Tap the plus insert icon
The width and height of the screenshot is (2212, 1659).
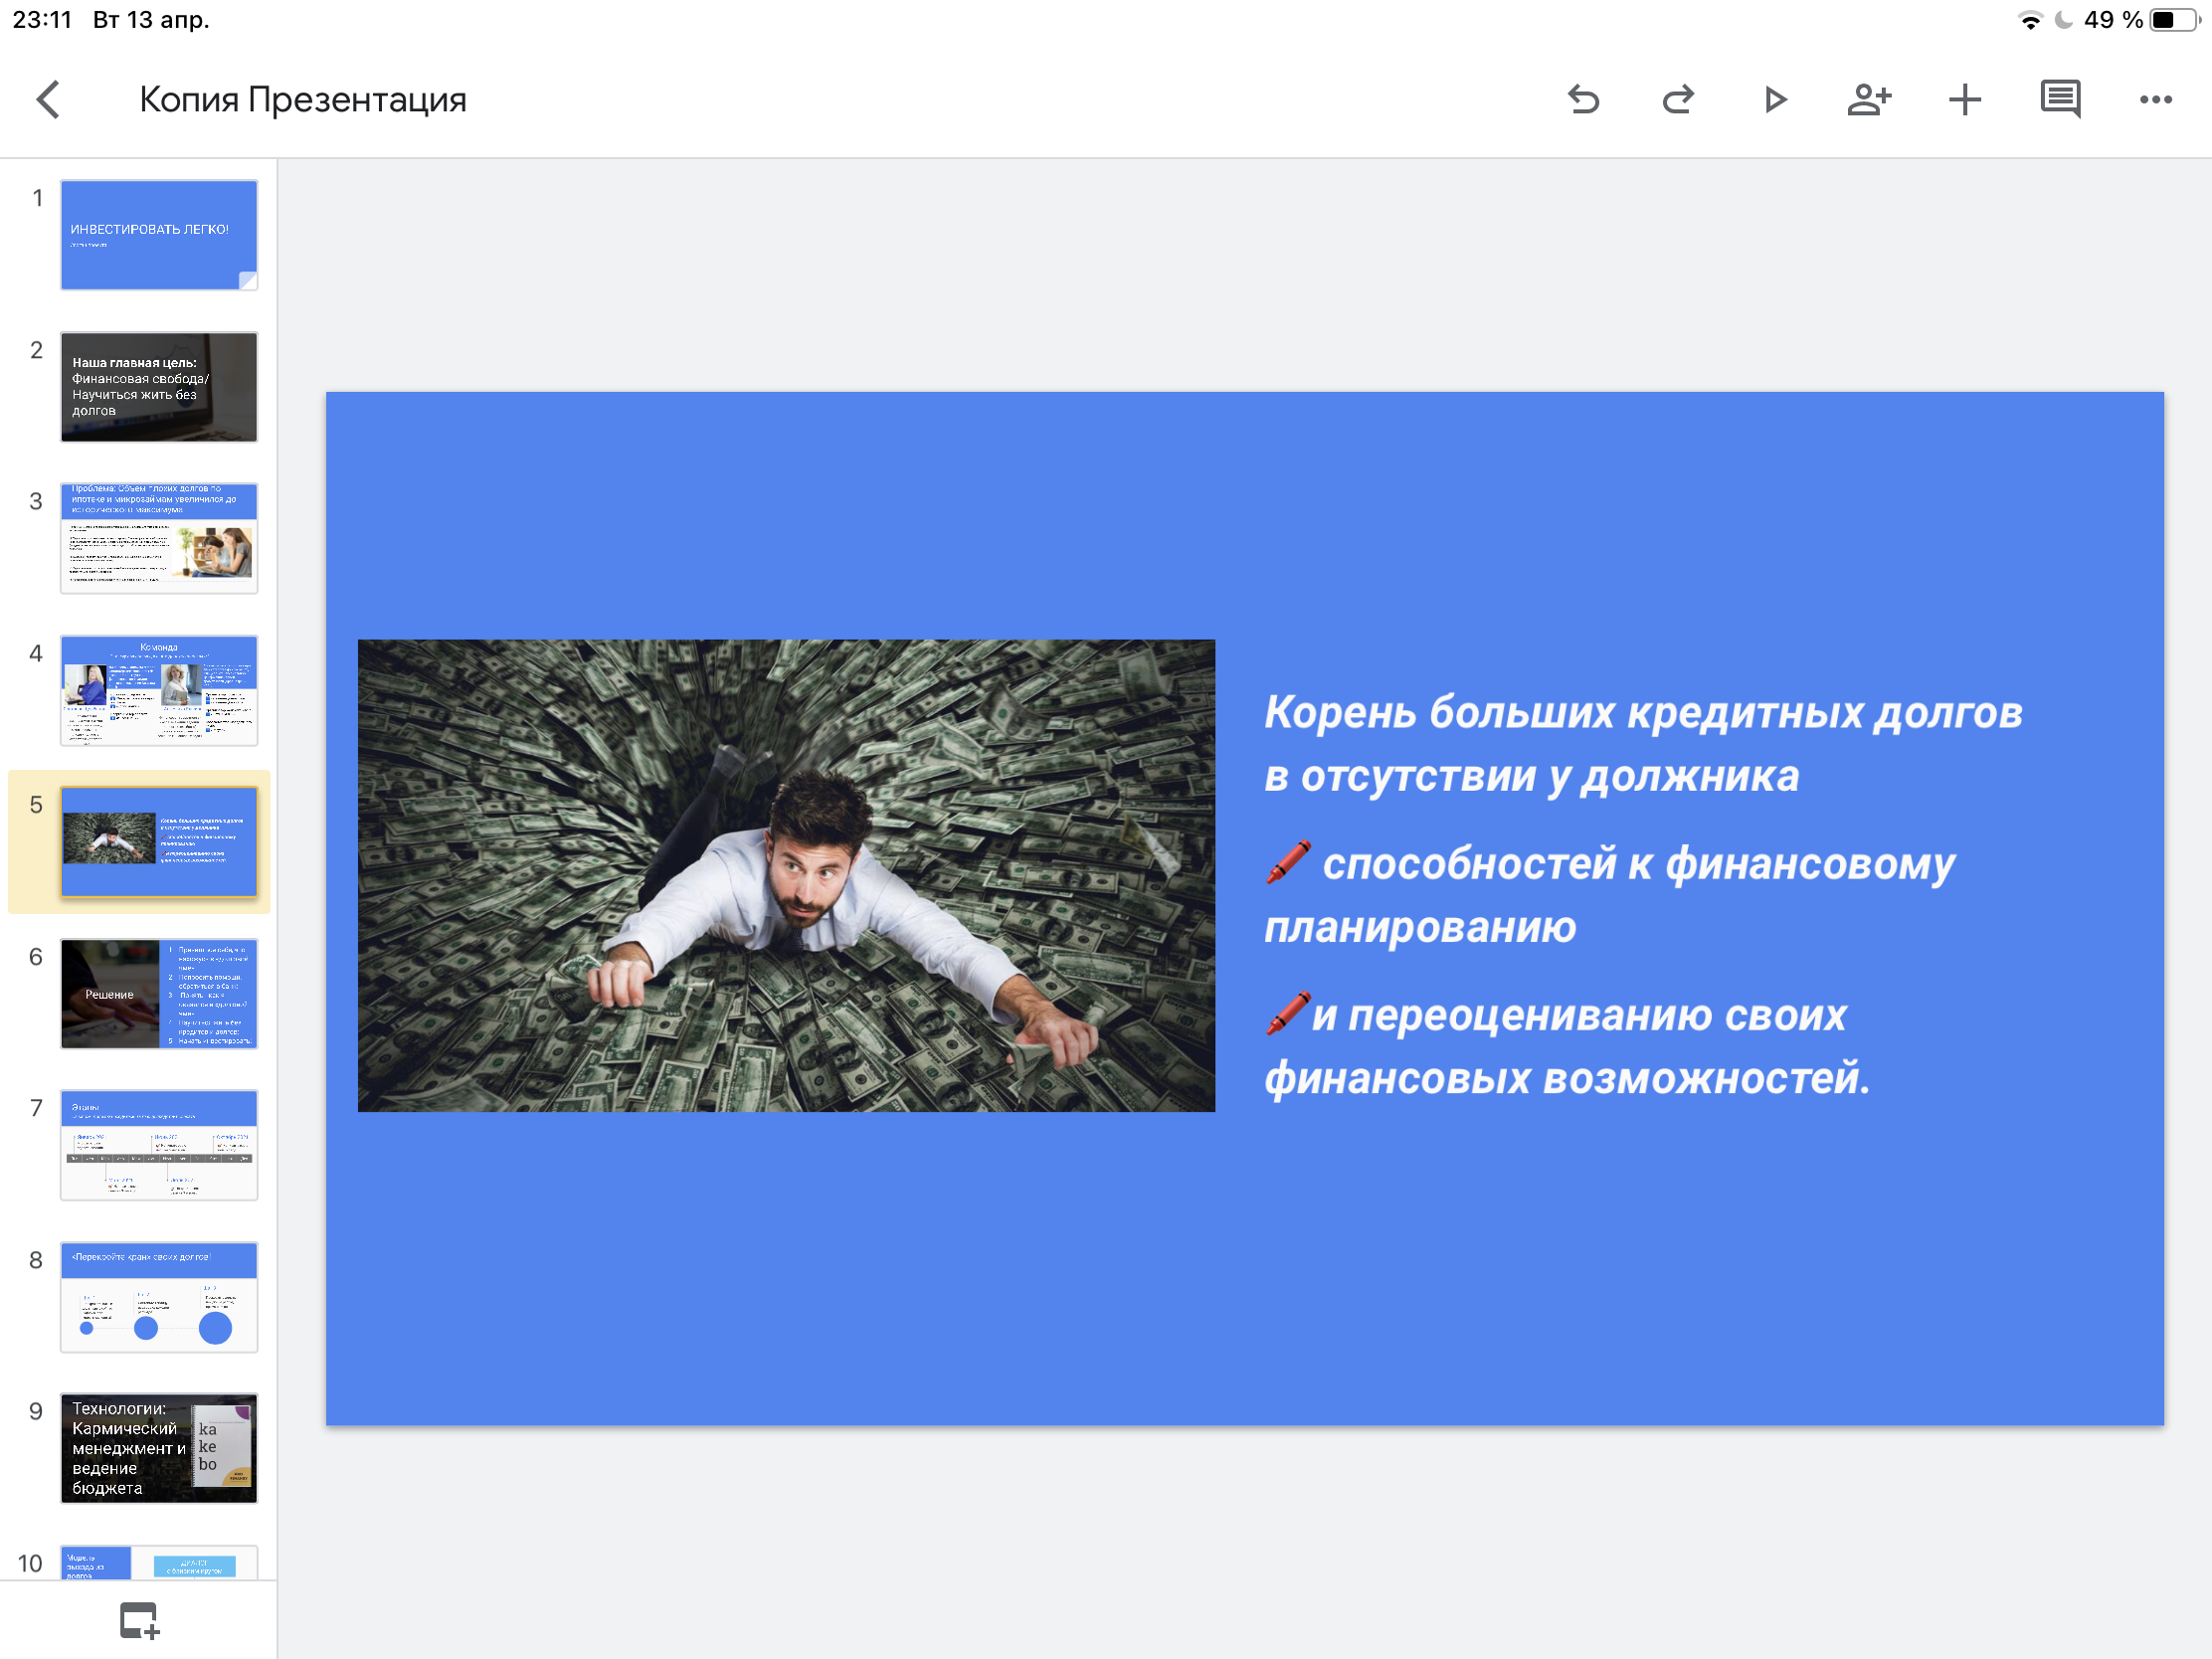[1964, 99]
